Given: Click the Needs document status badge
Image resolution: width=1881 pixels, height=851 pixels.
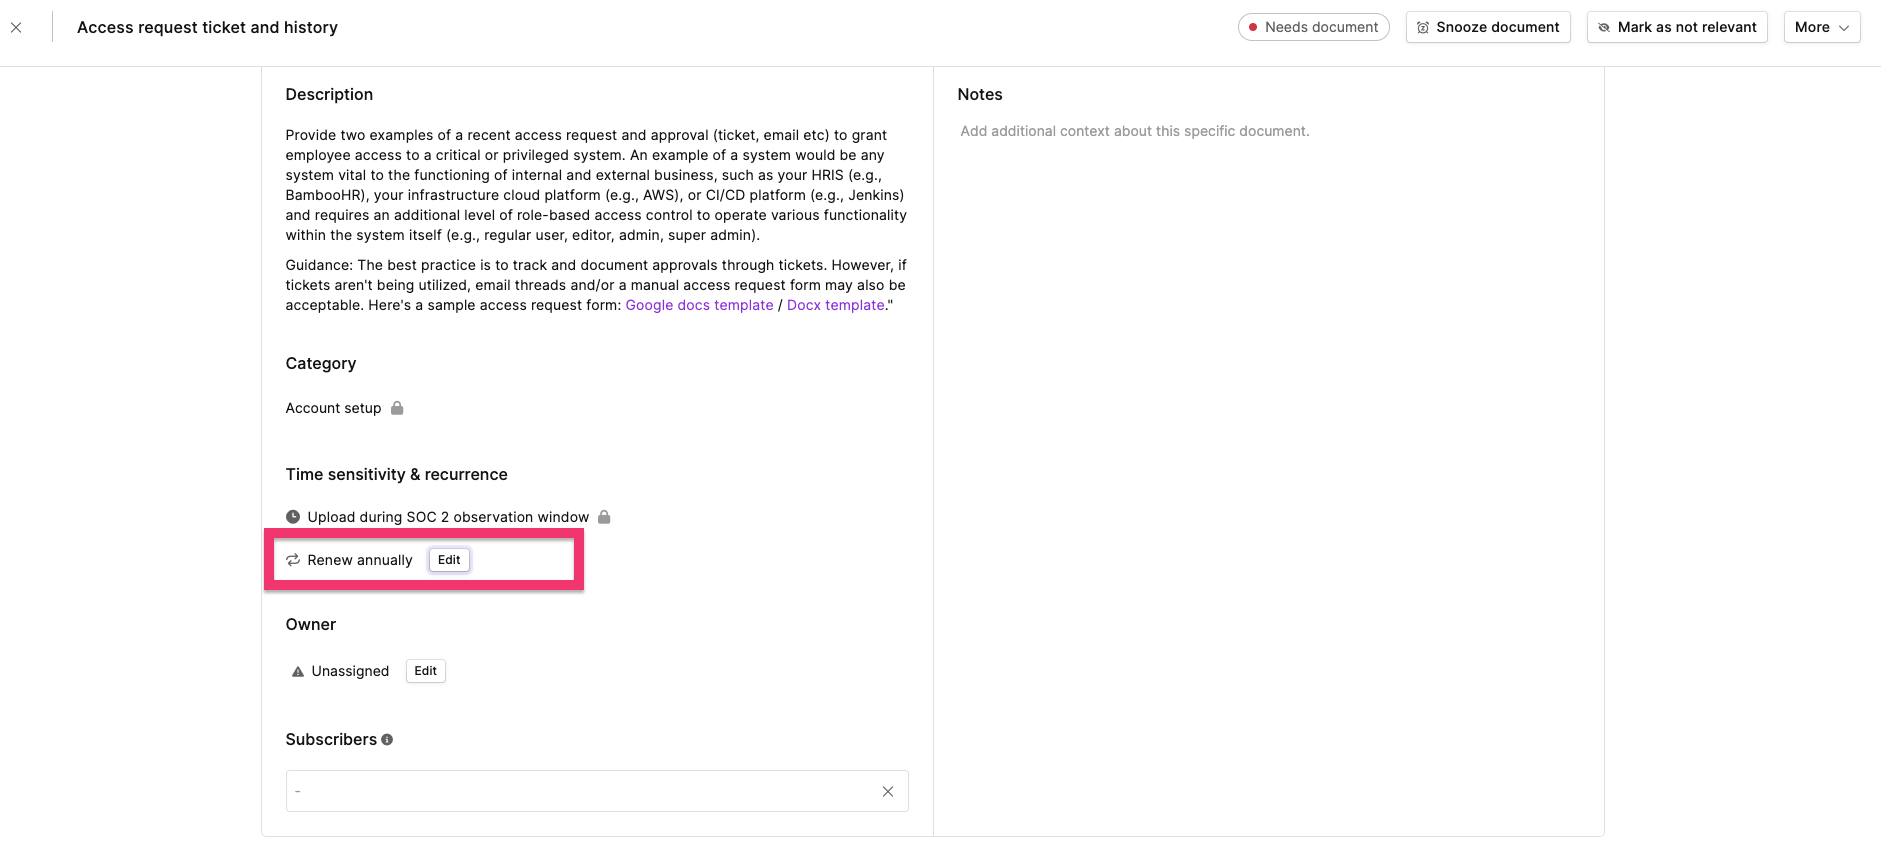Looking at the screenshot, I should coord(1313,27).
